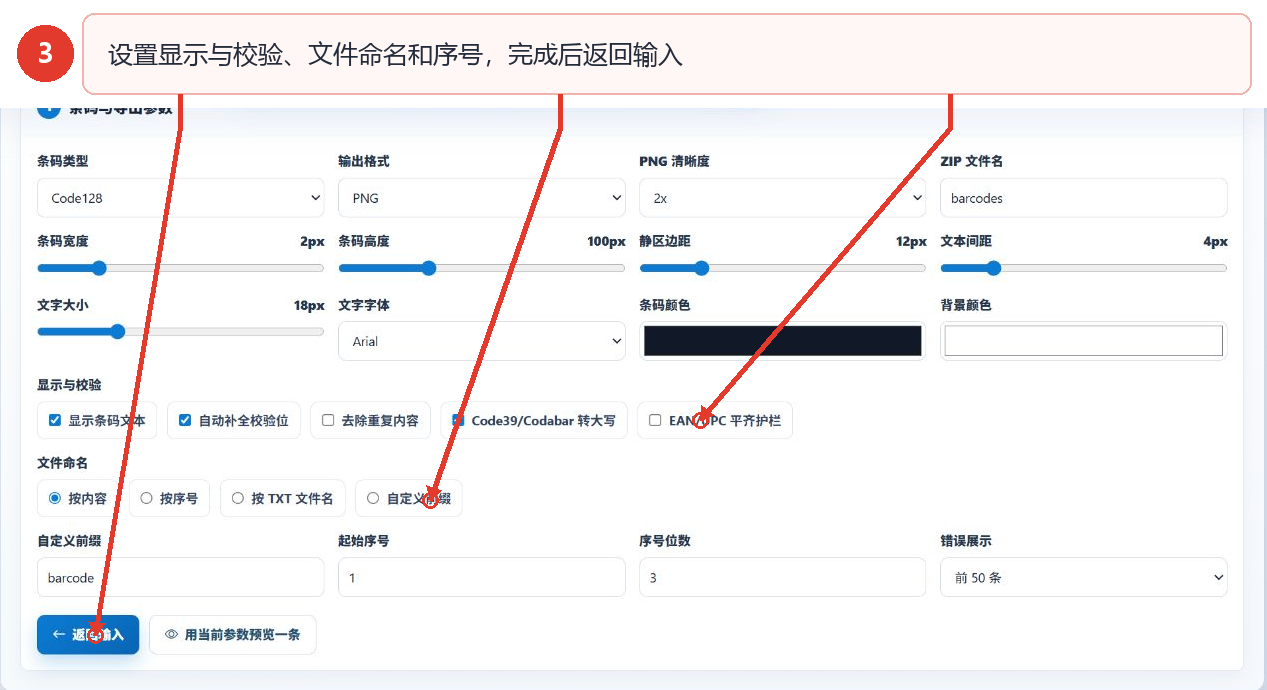Select the 自定义前缀 radio option
This screenshot has width=1267, height=690.
(x=373, y=498)
